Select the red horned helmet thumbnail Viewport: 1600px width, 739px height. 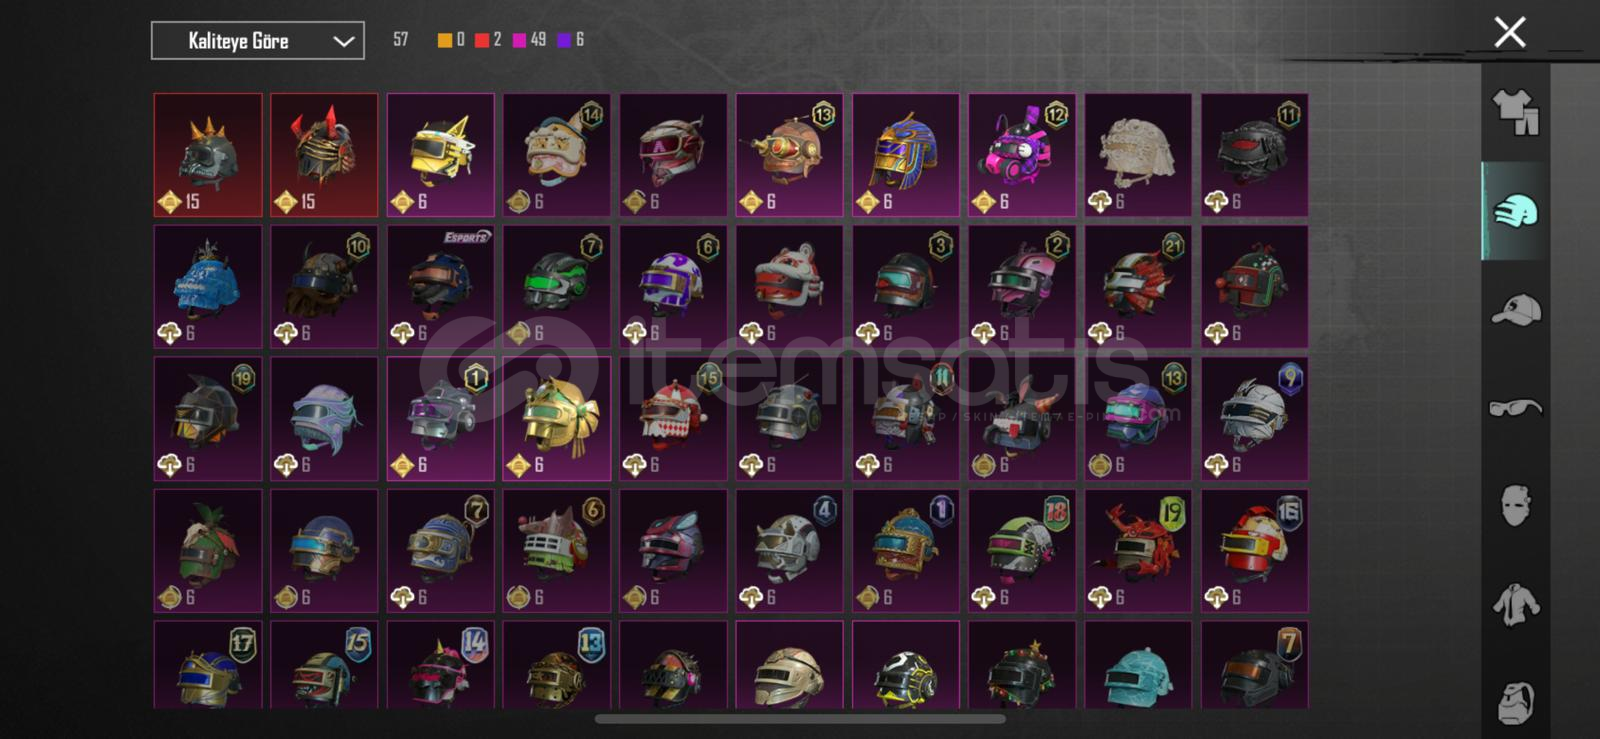pos(324,155)
